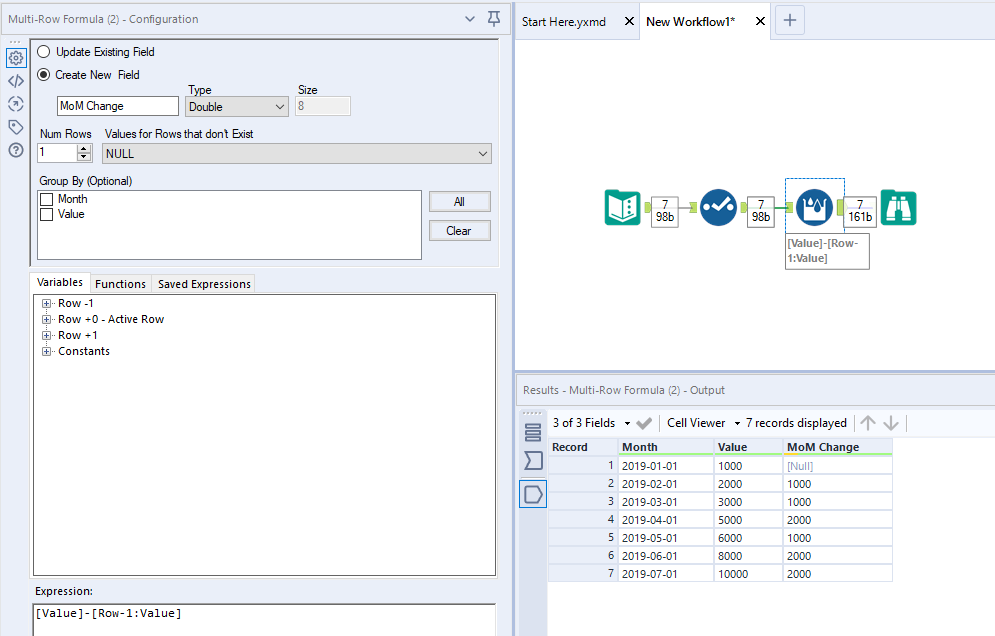Select the Select tool node on canvas
The height and width of the screenshot is (636, 995).
(718, 207)
